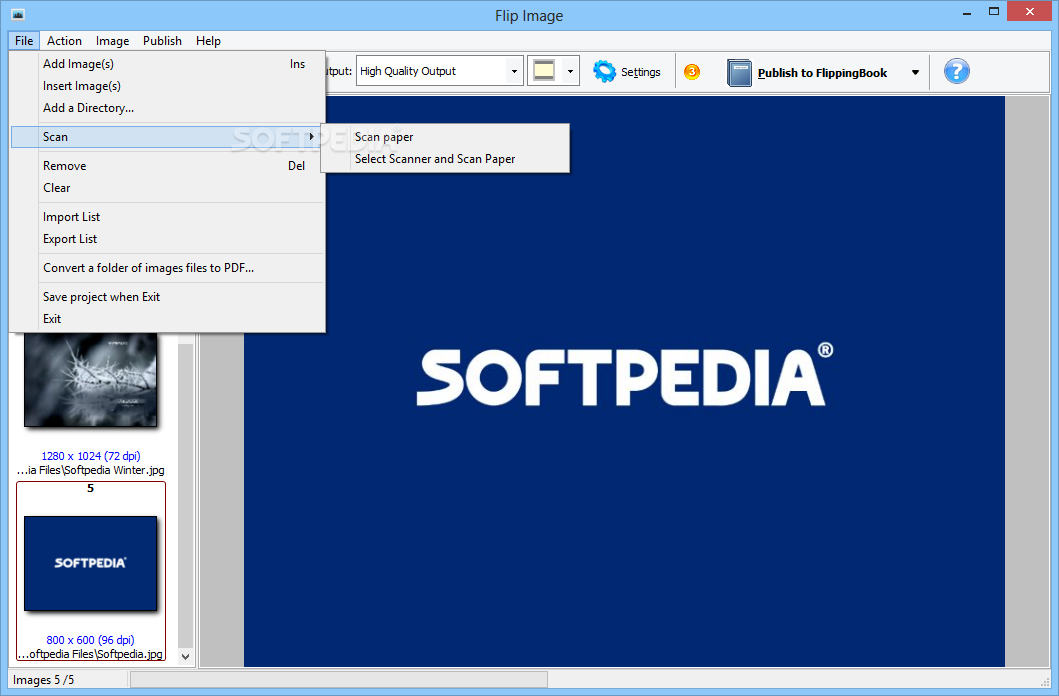
Task: Click the status bar progress bar
Action: click(339, 680)
